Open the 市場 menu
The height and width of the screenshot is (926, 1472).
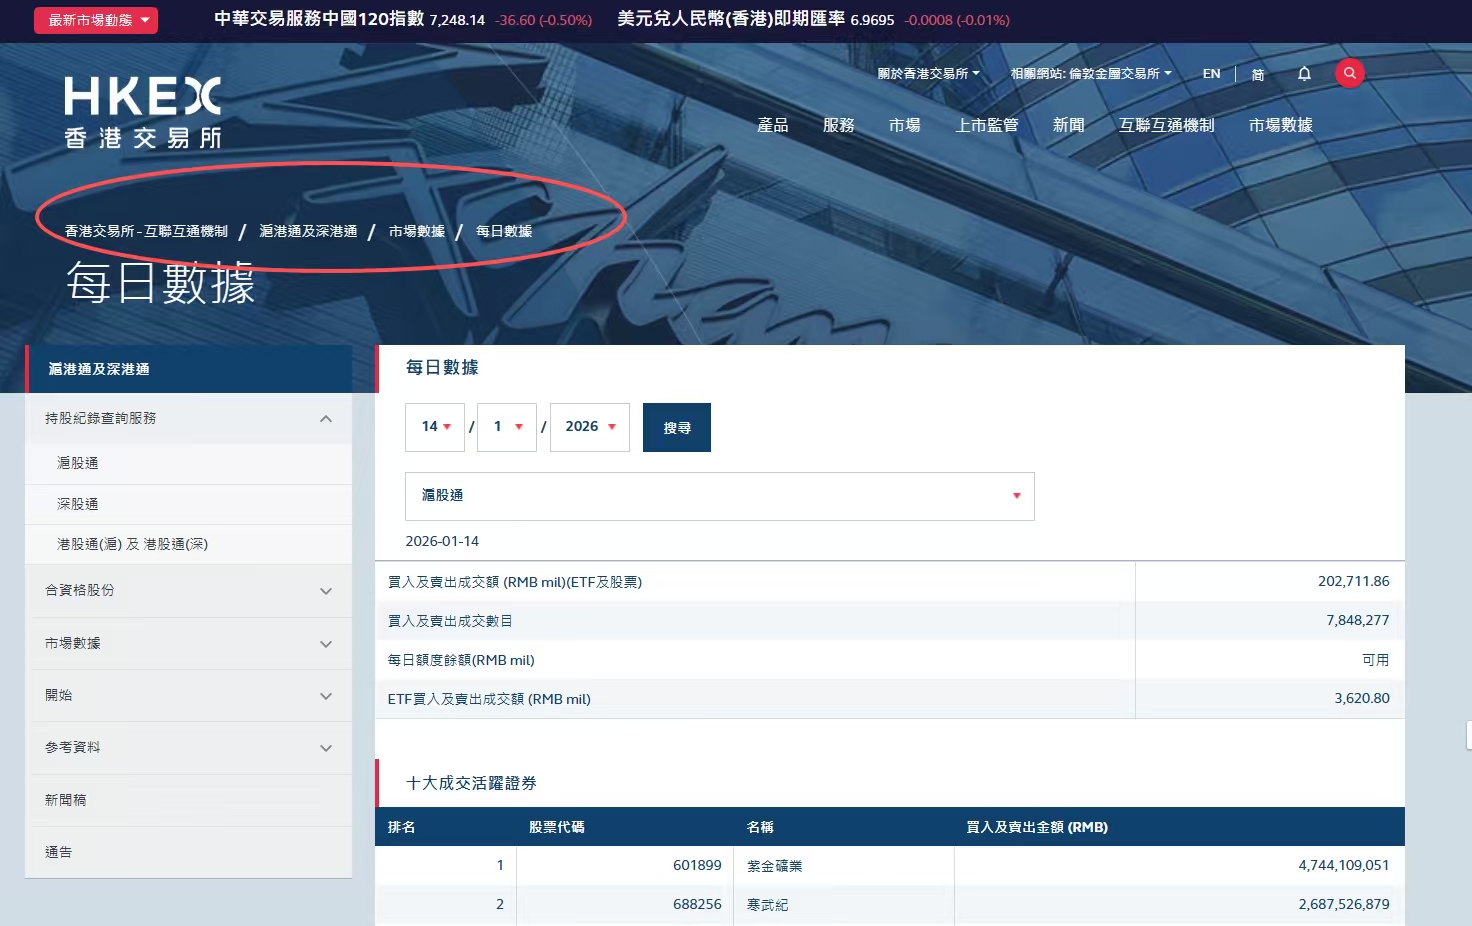(904, 125)
